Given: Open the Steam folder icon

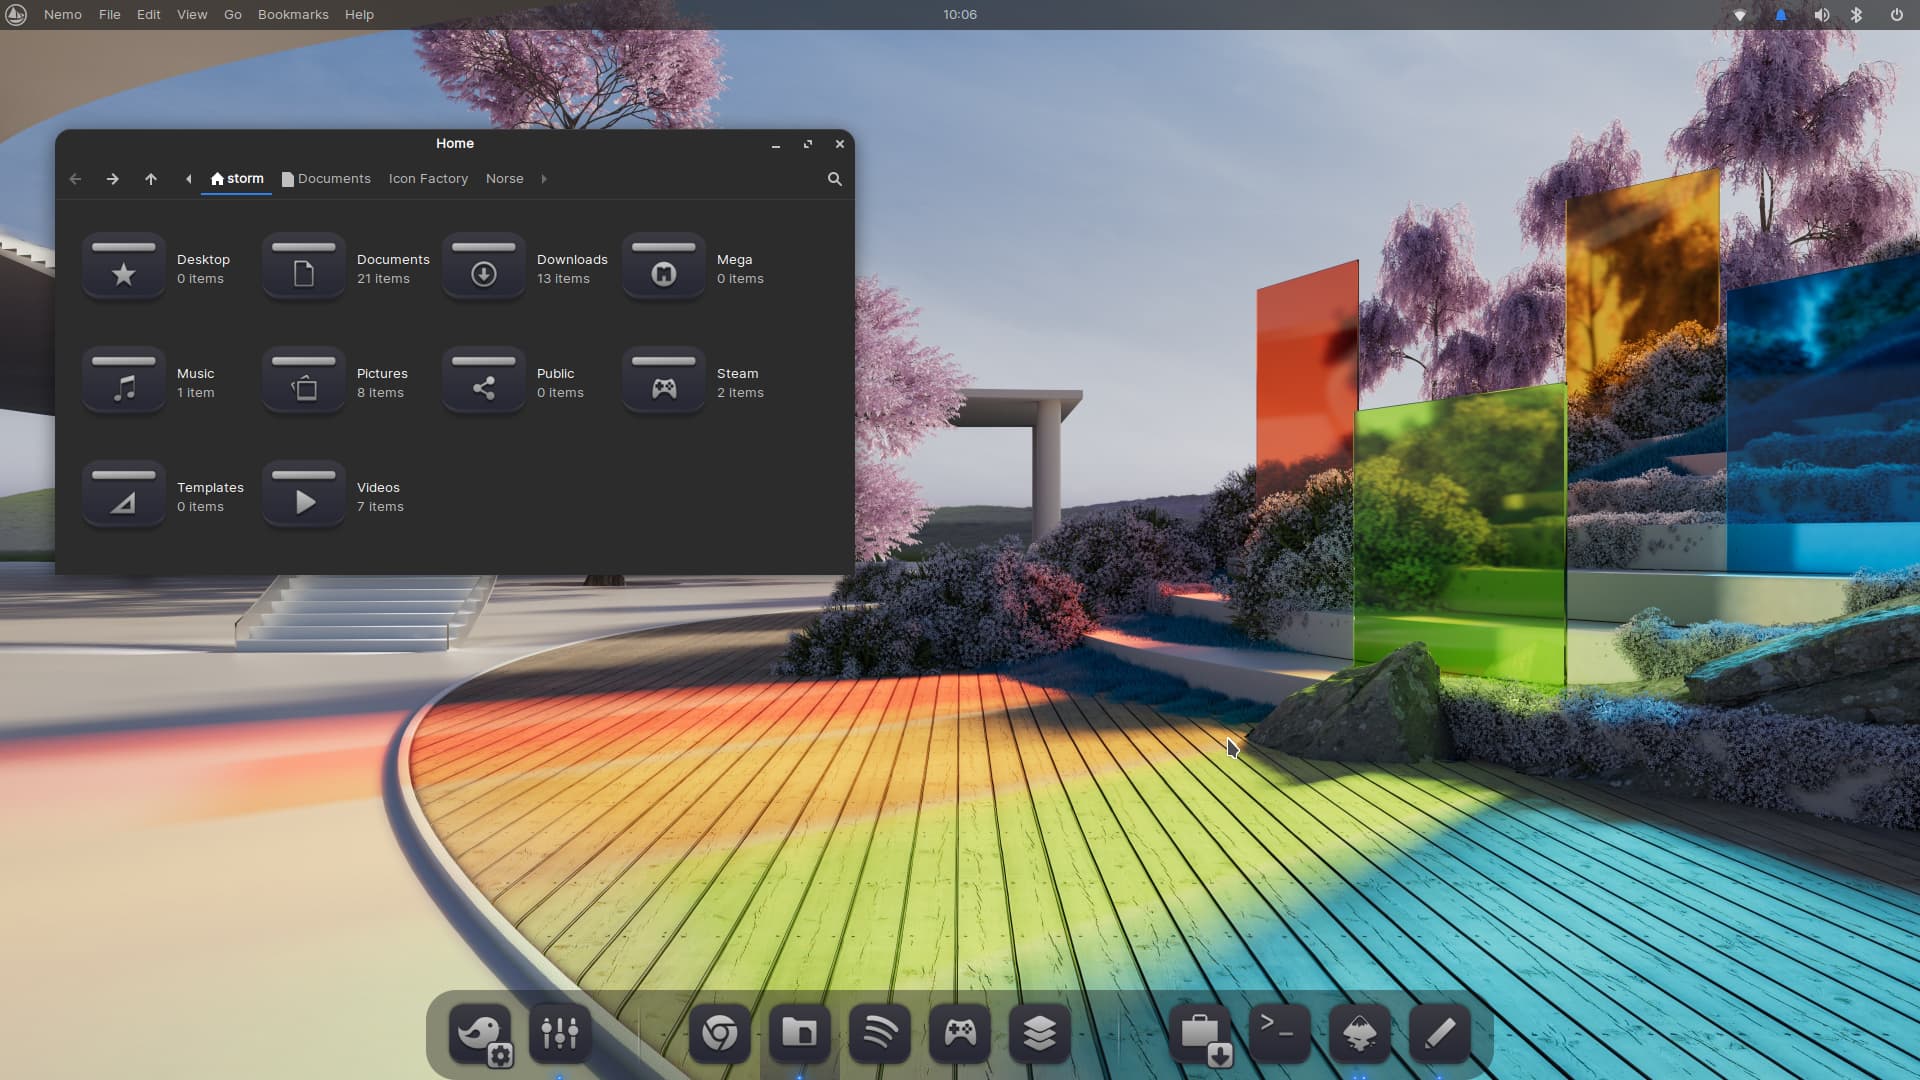Looking at the screenshot, I should click(x=663, y=381).
